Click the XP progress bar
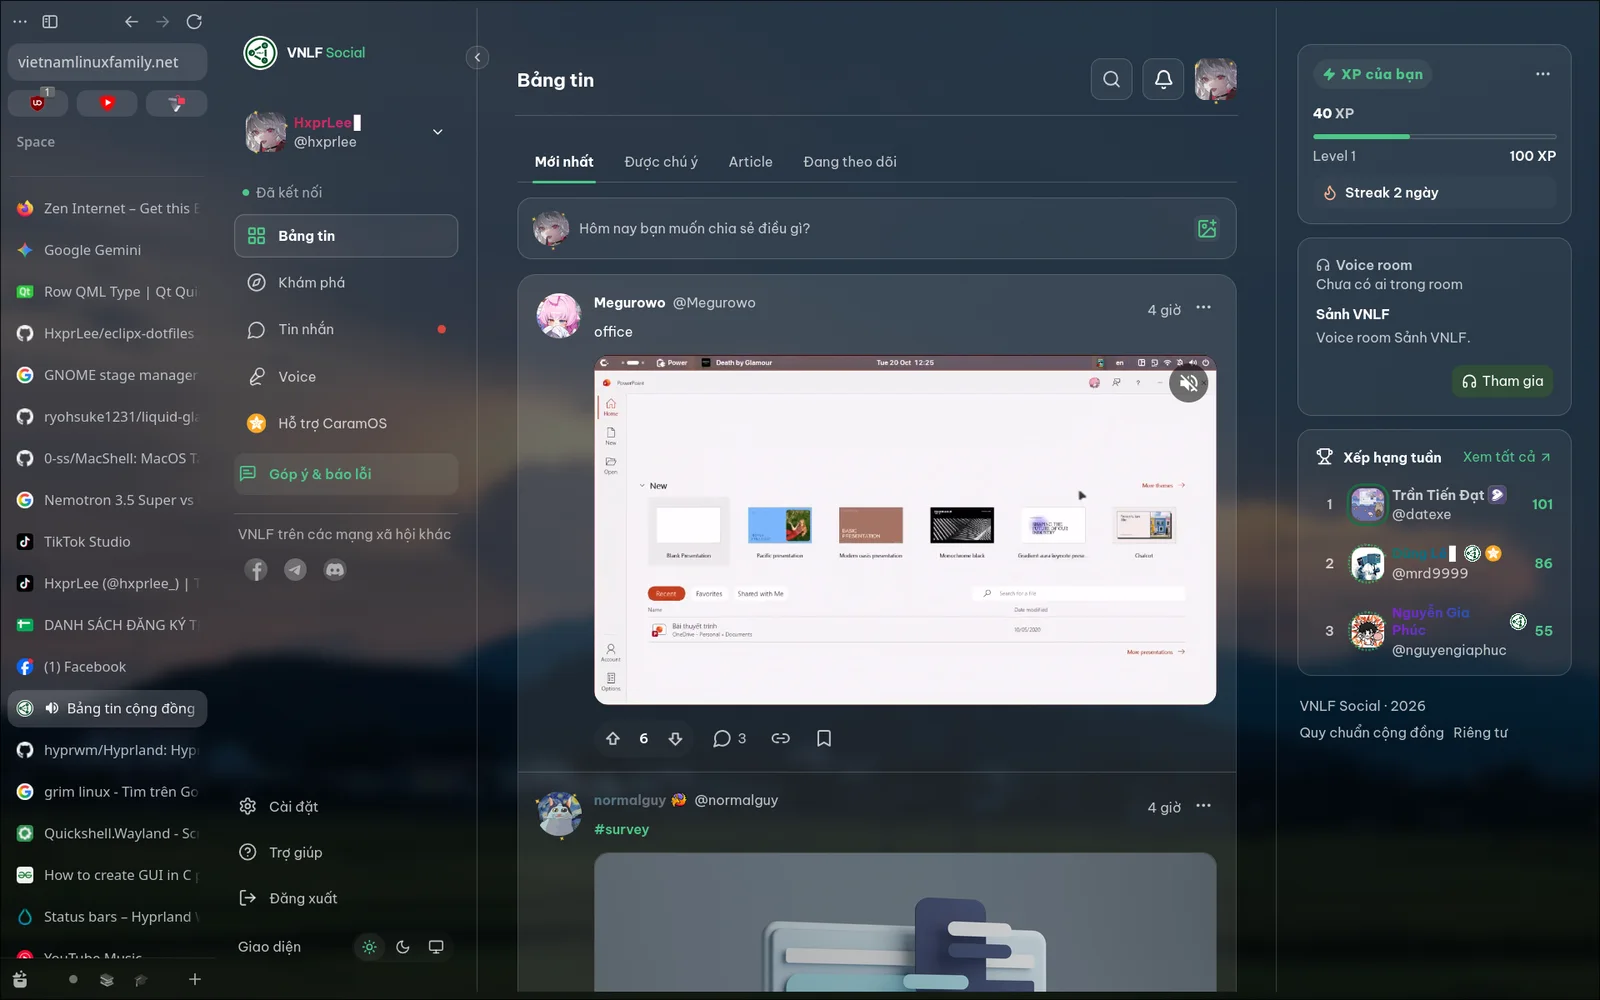Viewport: 1600px width, 1000px height. tap(1434, 136)
